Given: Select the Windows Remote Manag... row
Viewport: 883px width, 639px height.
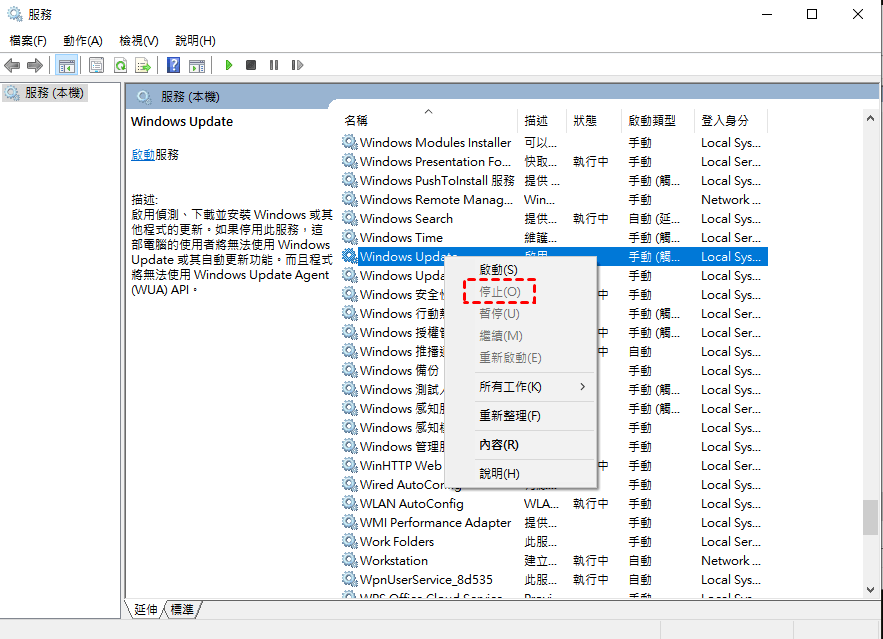Looking at the screenshot, I should tap(554, 199).
